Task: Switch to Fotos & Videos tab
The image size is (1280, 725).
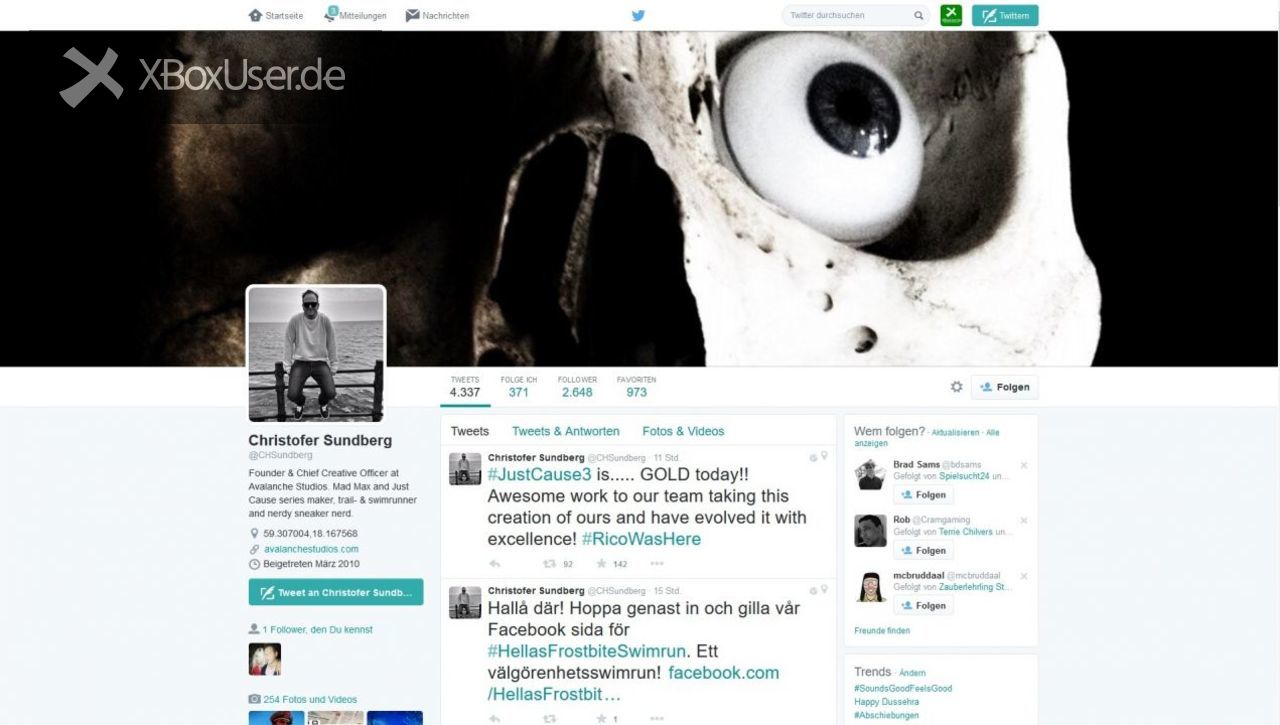Action: click(683, 431)
